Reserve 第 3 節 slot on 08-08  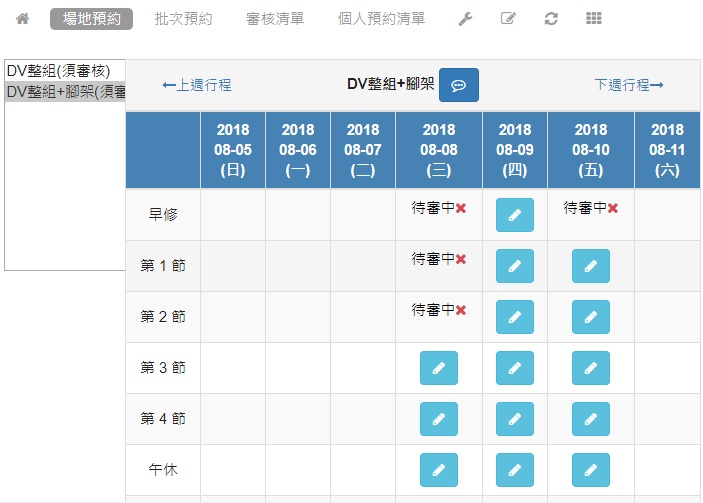point(438,368)
